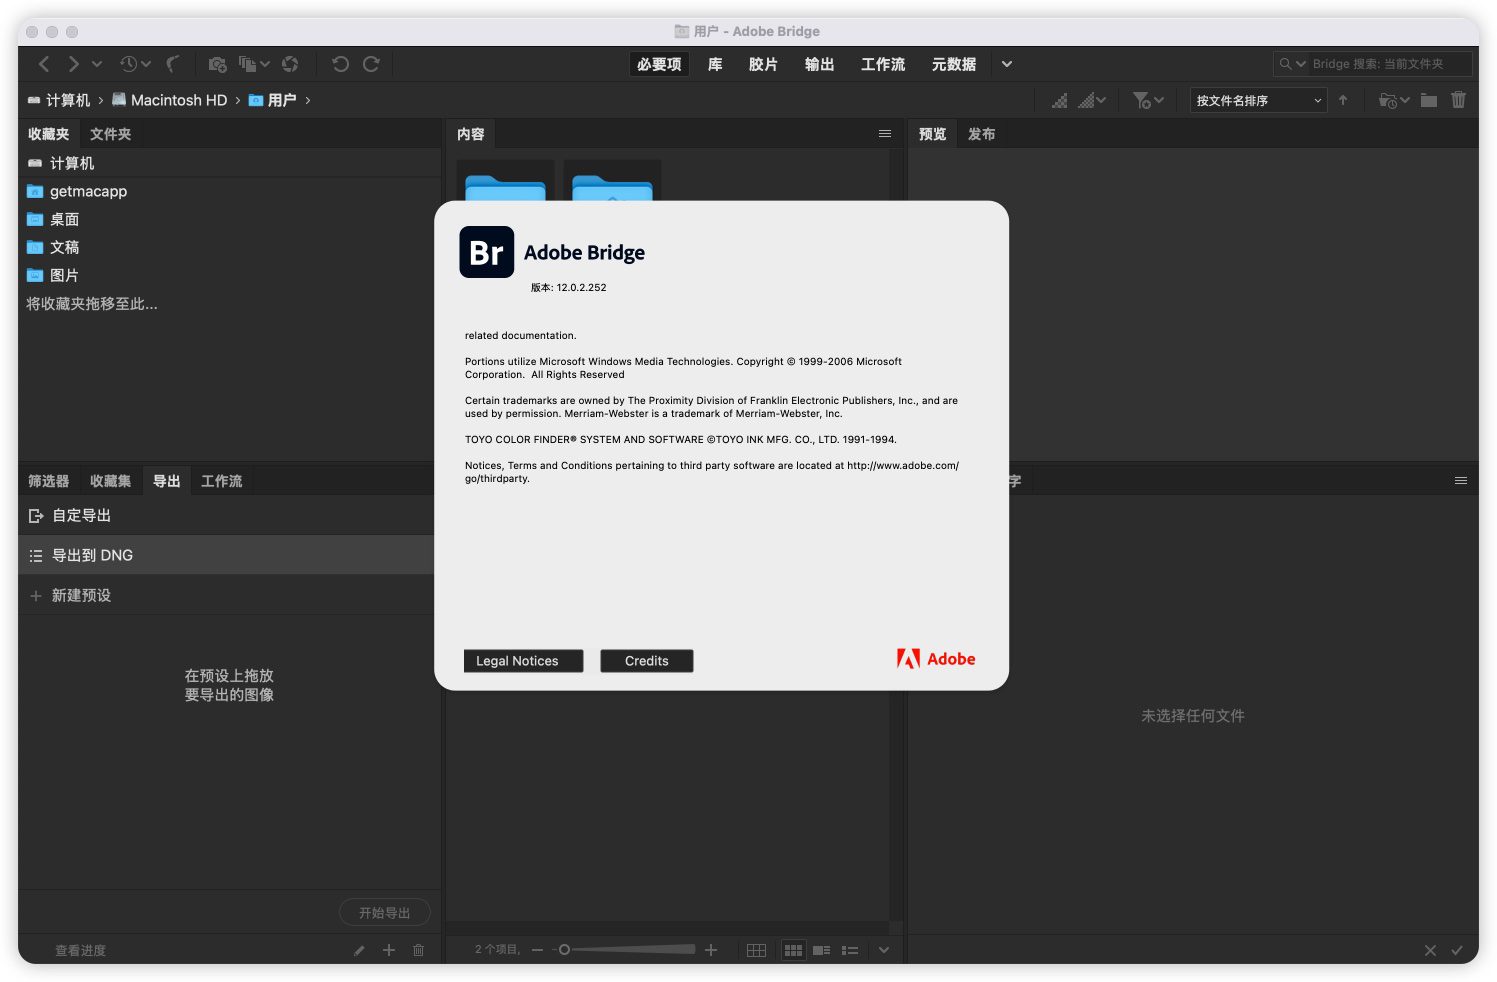Open parent folder or favorites dropdown arrow
Screen dimensions: 1497x982
97,64
